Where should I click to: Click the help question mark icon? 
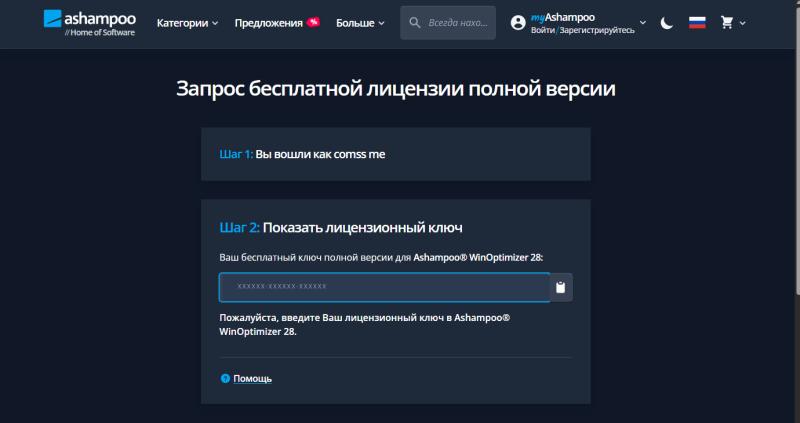[x=225, y=379]
